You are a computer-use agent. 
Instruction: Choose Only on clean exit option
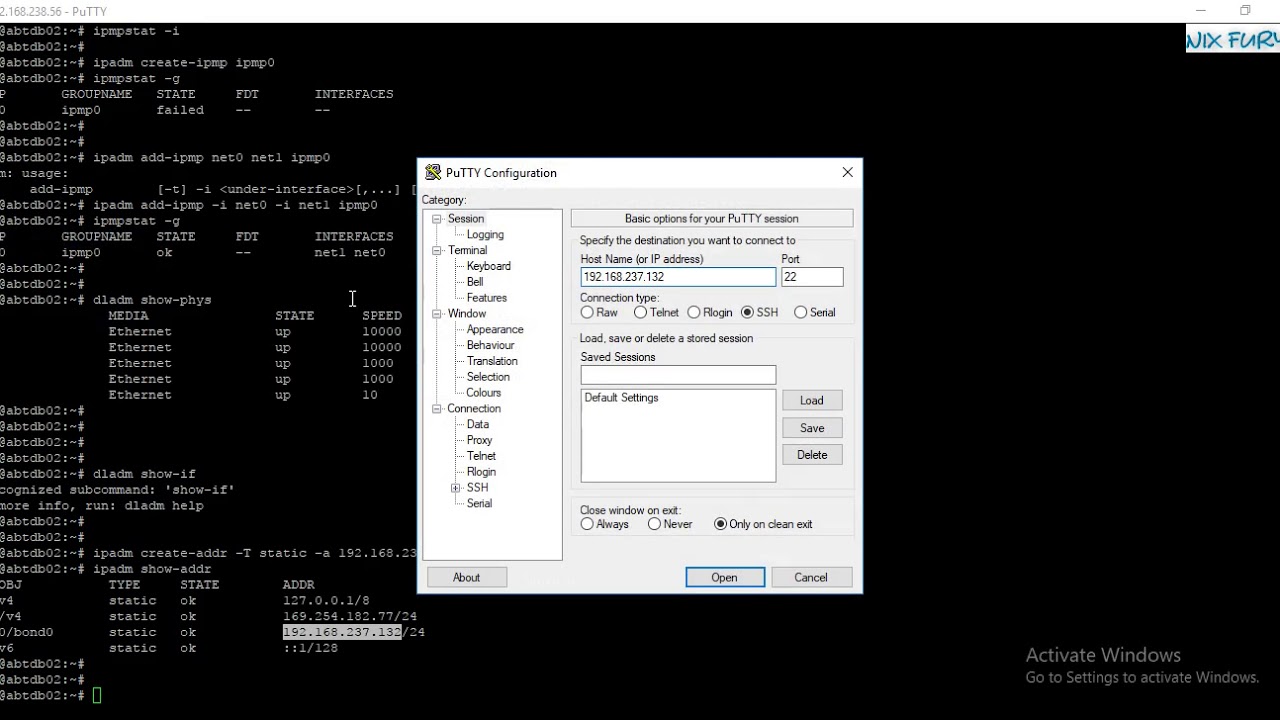[x=720, y=524]
